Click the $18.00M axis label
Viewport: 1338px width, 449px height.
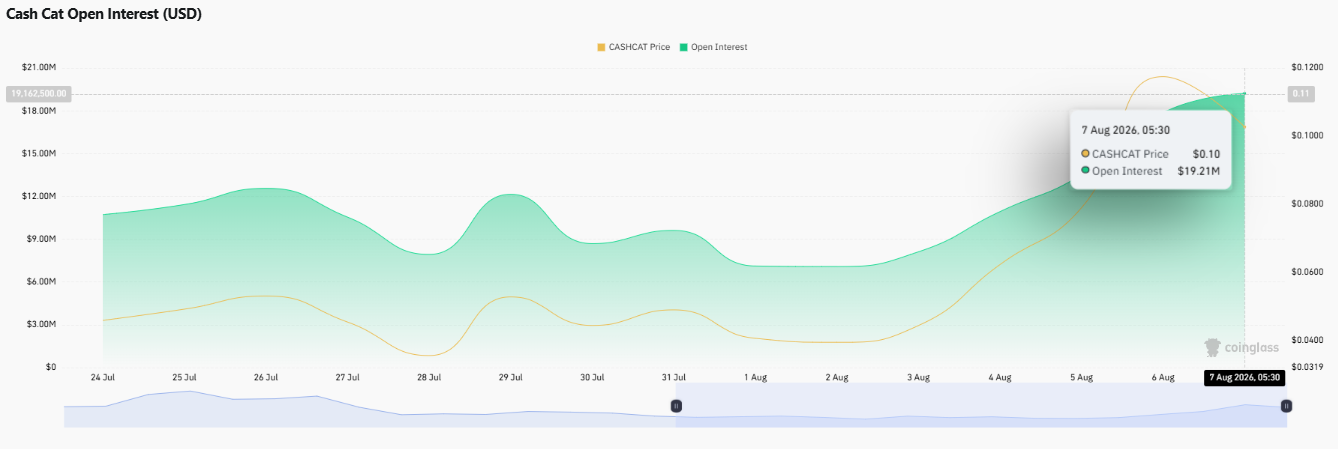[39, 110]
